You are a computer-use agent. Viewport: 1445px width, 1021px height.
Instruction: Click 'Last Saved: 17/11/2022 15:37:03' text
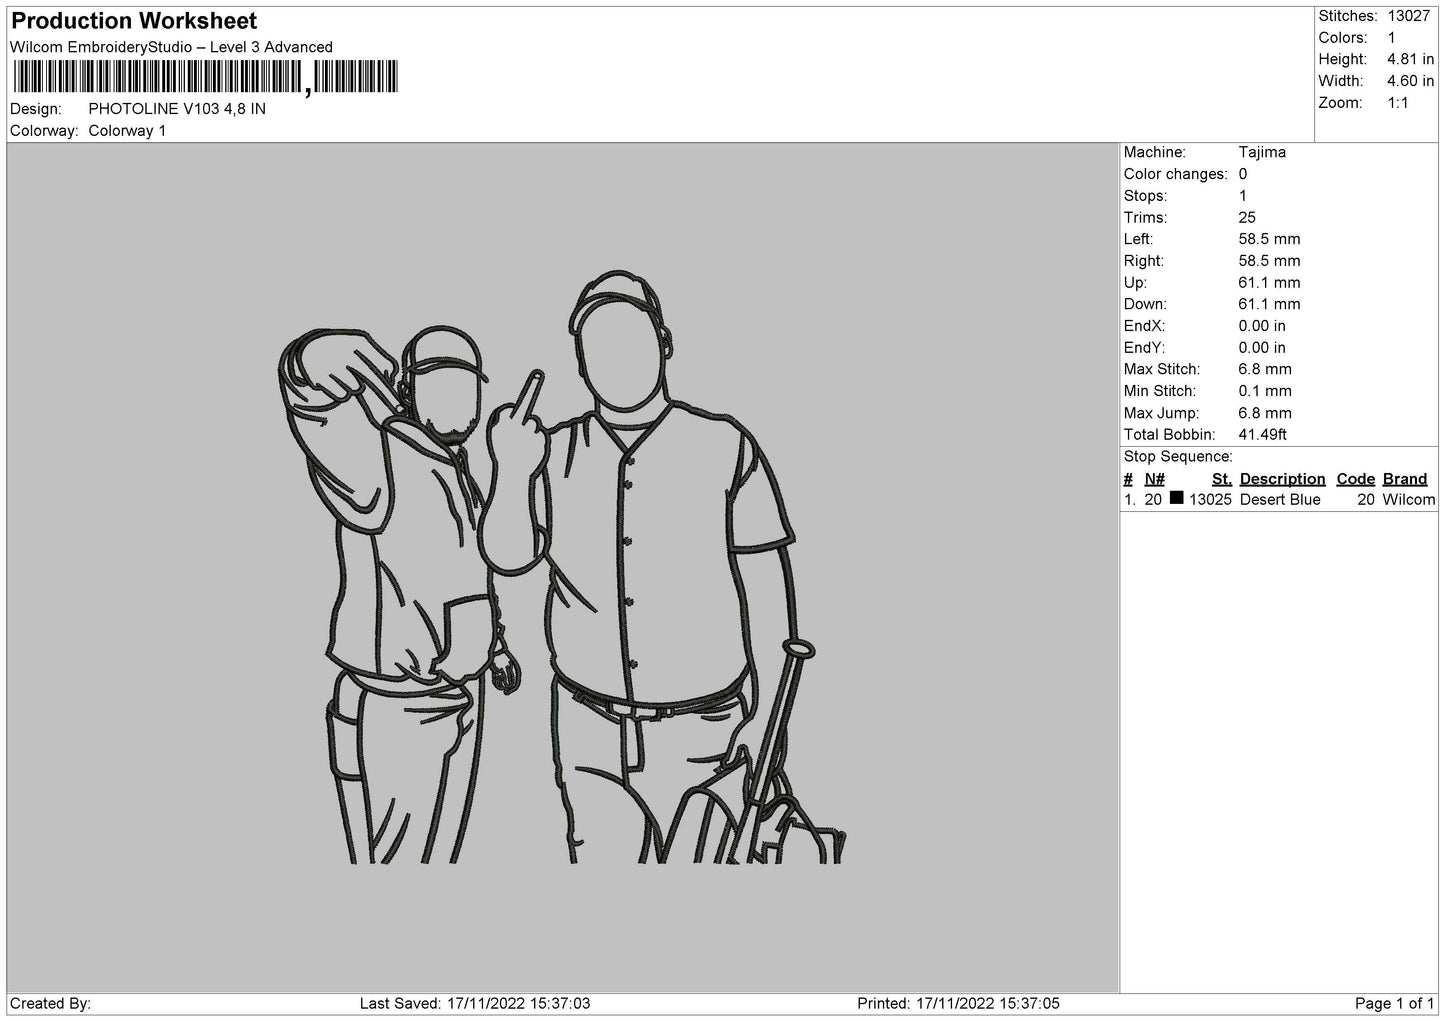tap(475, 1004)
